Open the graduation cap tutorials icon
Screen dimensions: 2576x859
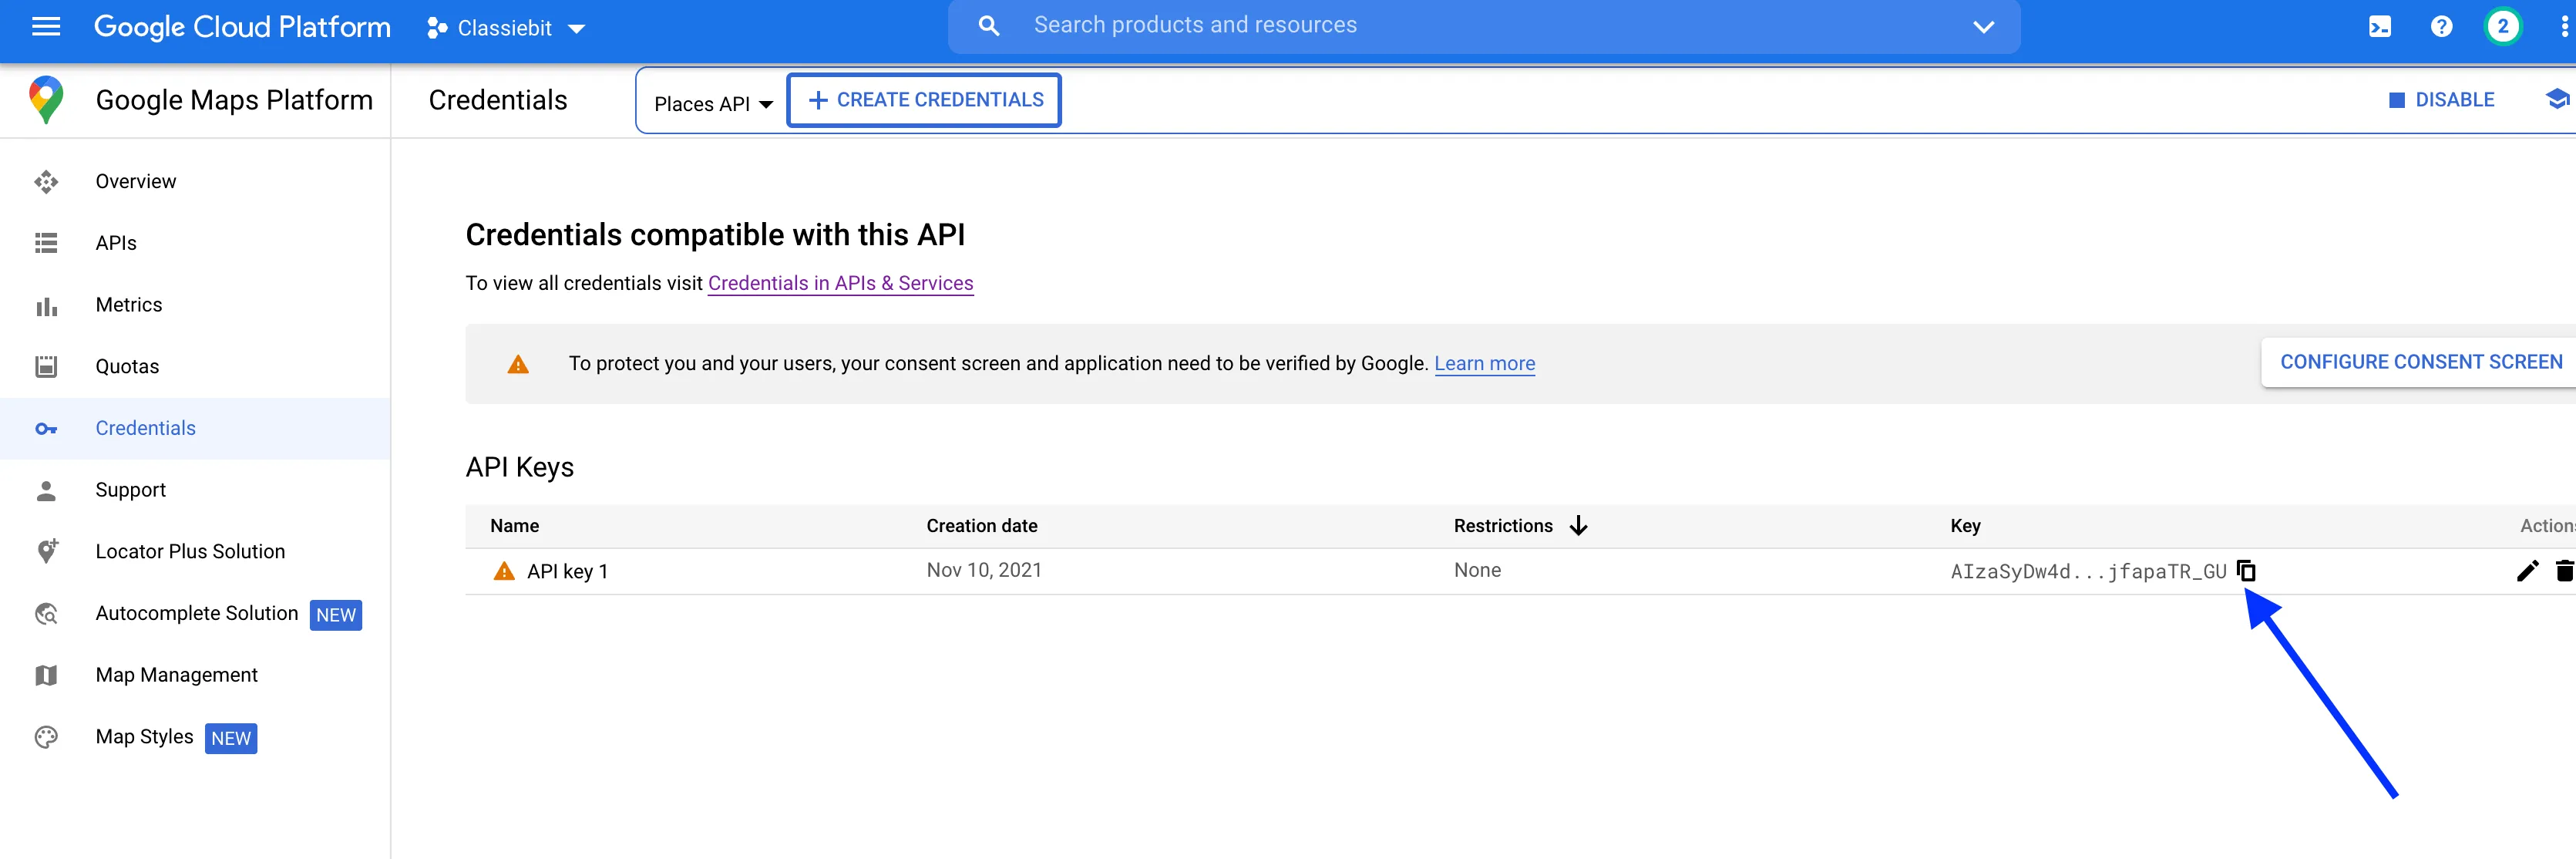coord(2560,99)
